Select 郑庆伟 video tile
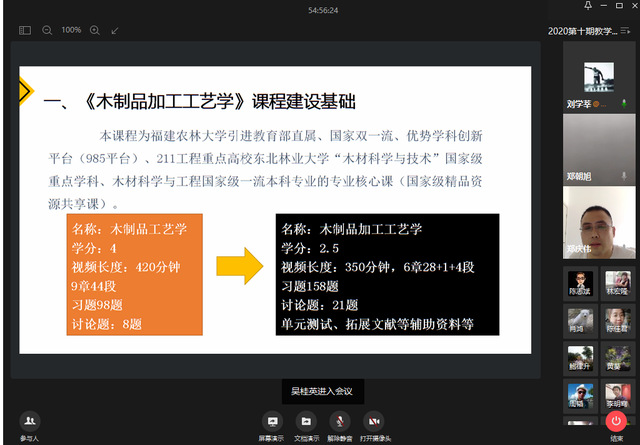Screen dimensions: 640x445 (x=599, y=222)
